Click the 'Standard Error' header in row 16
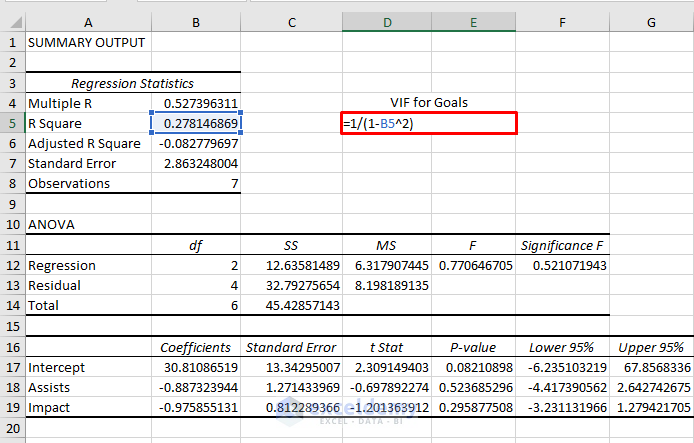The image size is (694, 443). (291, 347)
